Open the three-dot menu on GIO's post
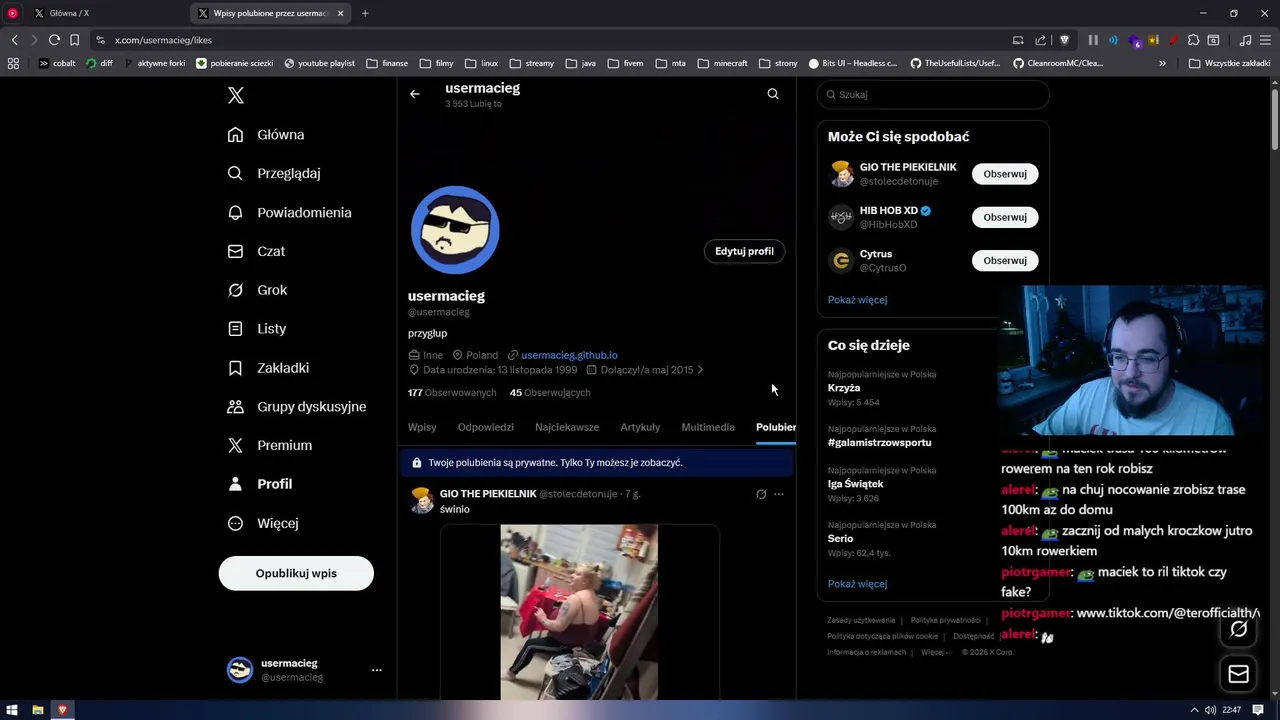The height and width of the screenshot is (720, 1280). (779, 494)
